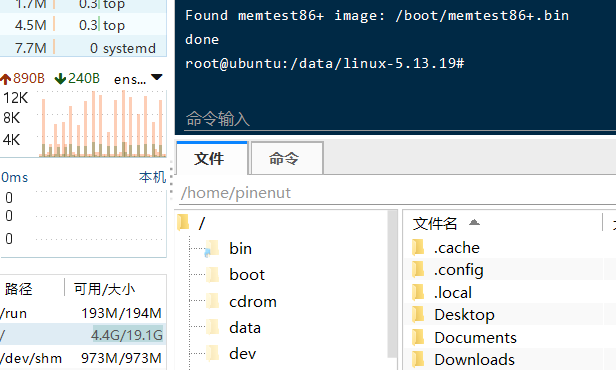Select the data folder in tree
This screenshot has width=616, height=370.
coord(245,328)
